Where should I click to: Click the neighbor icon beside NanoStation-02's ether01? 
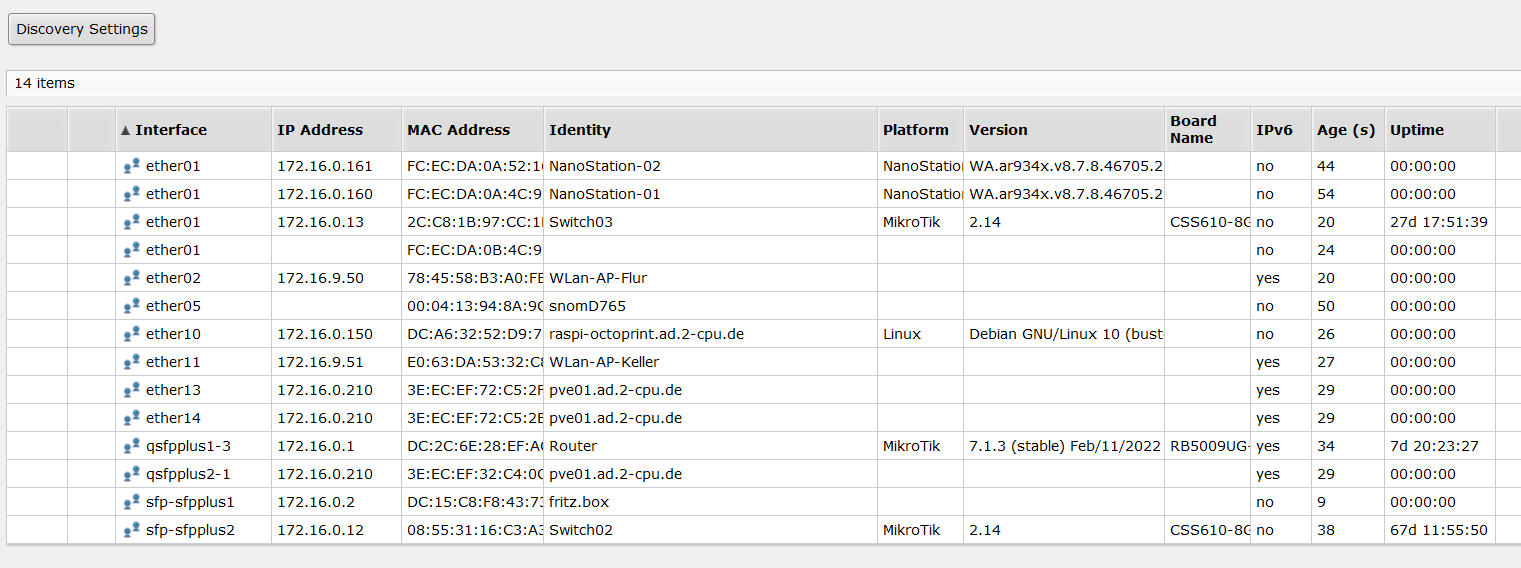[x=131, y=166]
